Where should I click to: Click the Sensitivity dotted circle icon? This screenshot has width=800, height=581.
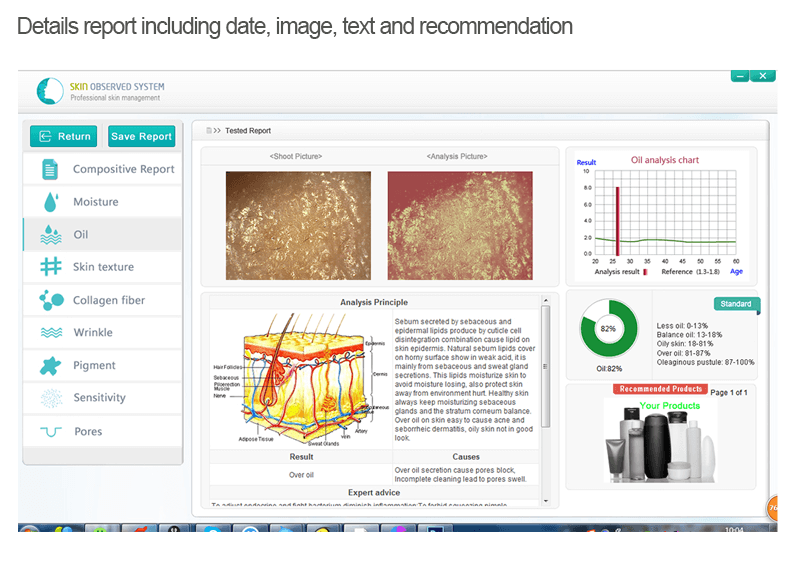[x=51, y=398]
